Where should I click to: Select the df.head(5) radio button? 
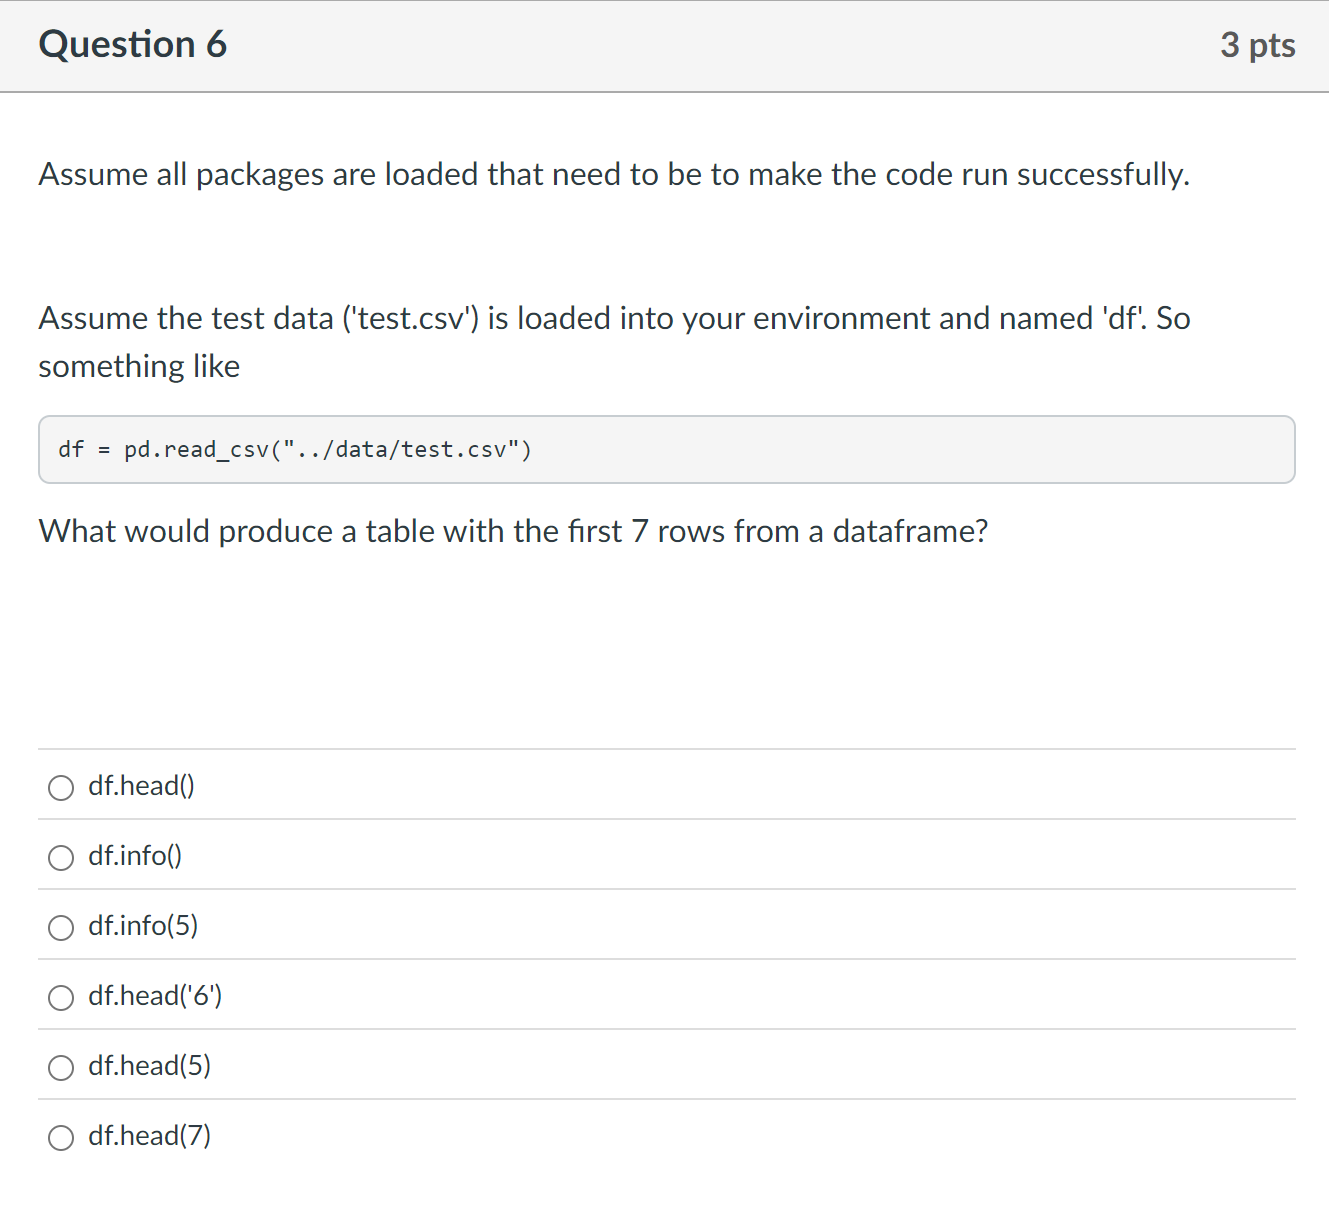click(x=61, y=1068)
